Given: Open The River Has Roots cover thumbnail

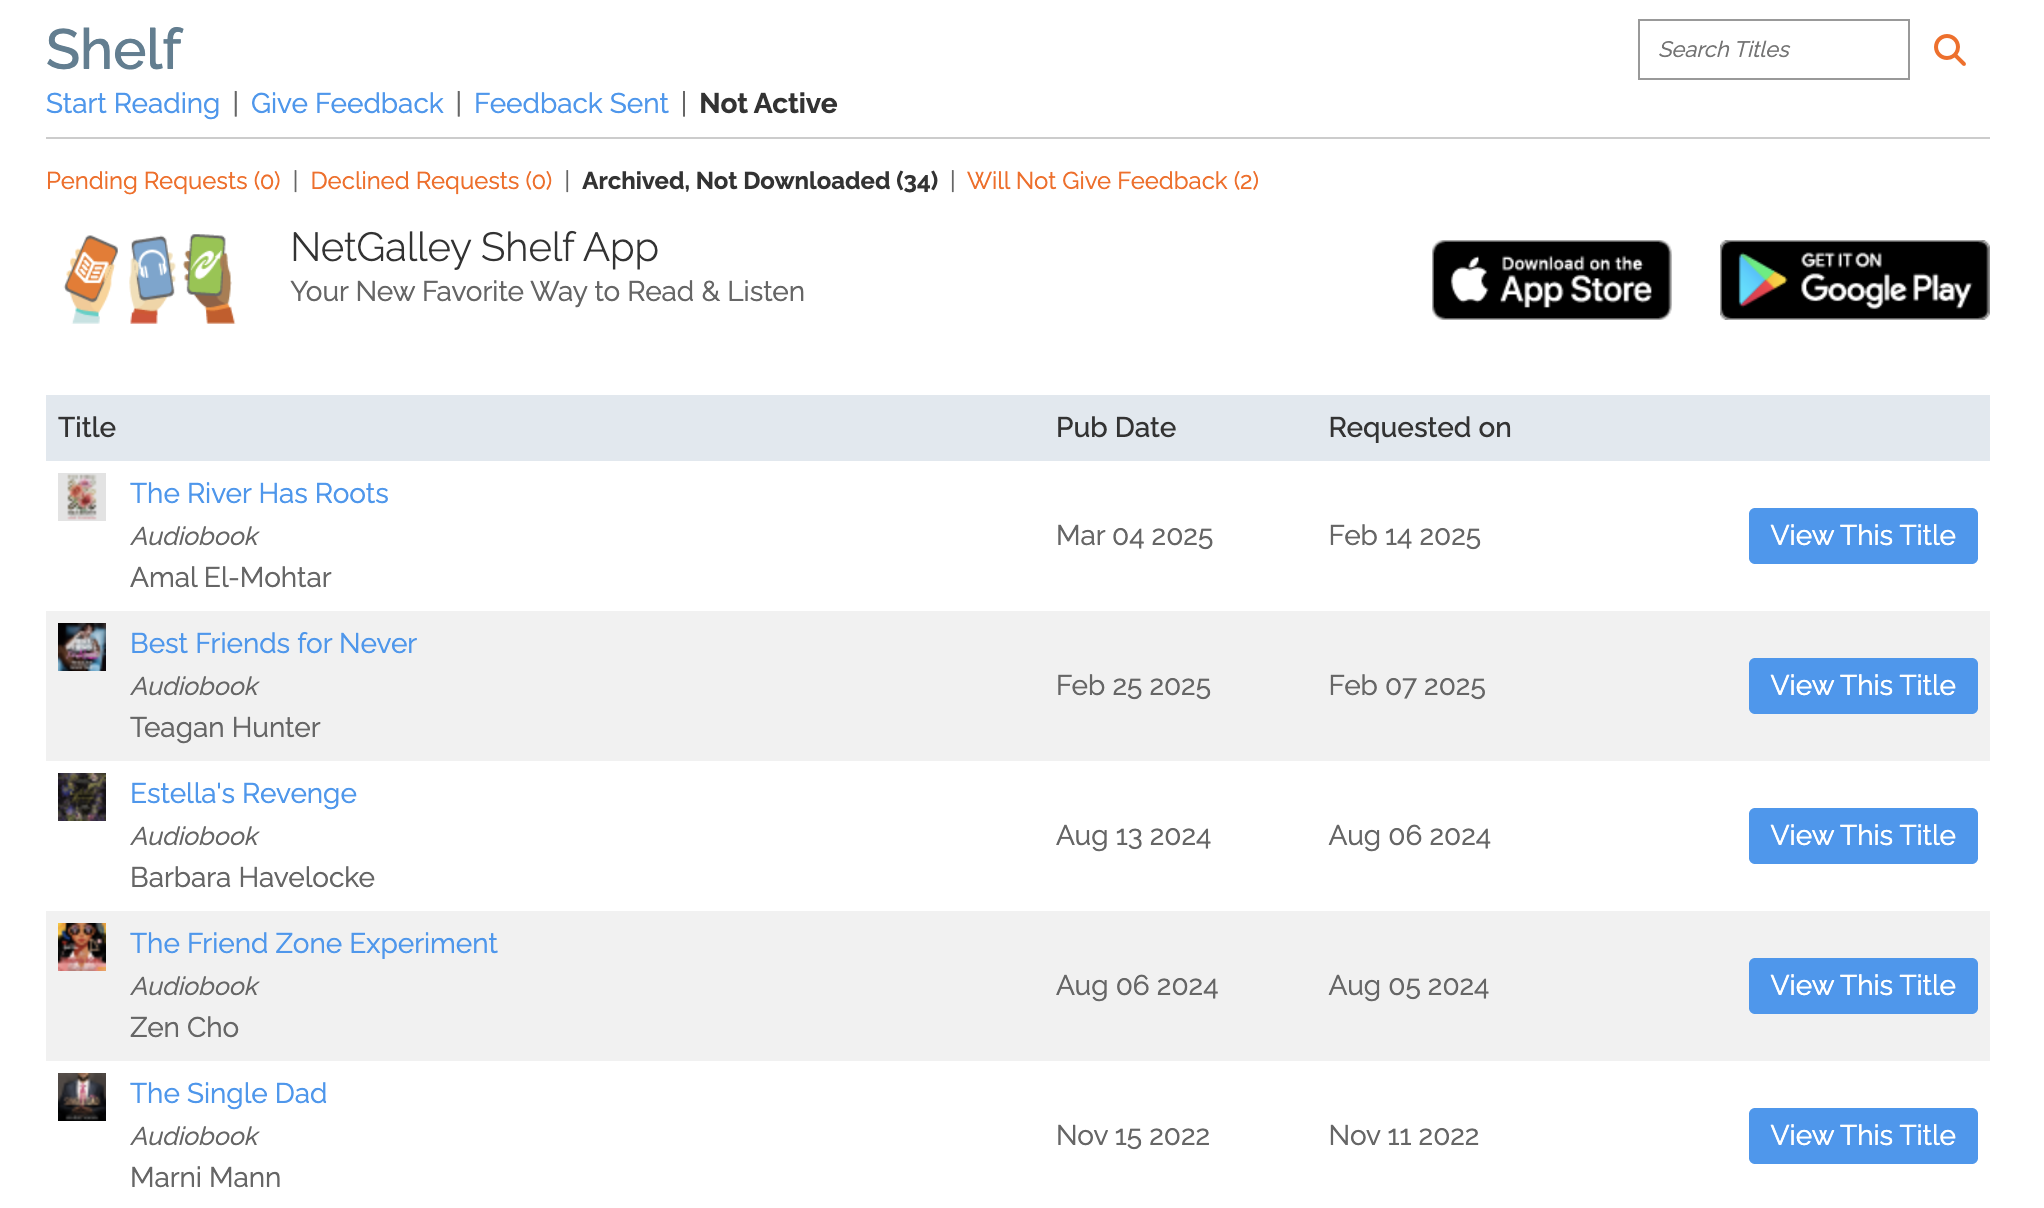Looking at the screenshot, I should [x=82, y=497].
